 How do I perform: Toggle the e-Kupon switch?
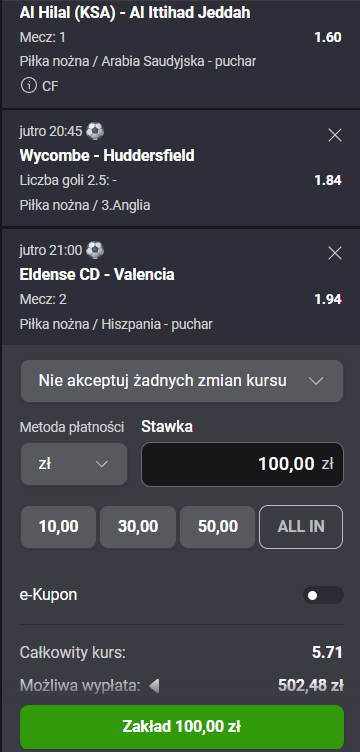pos(323,595)
